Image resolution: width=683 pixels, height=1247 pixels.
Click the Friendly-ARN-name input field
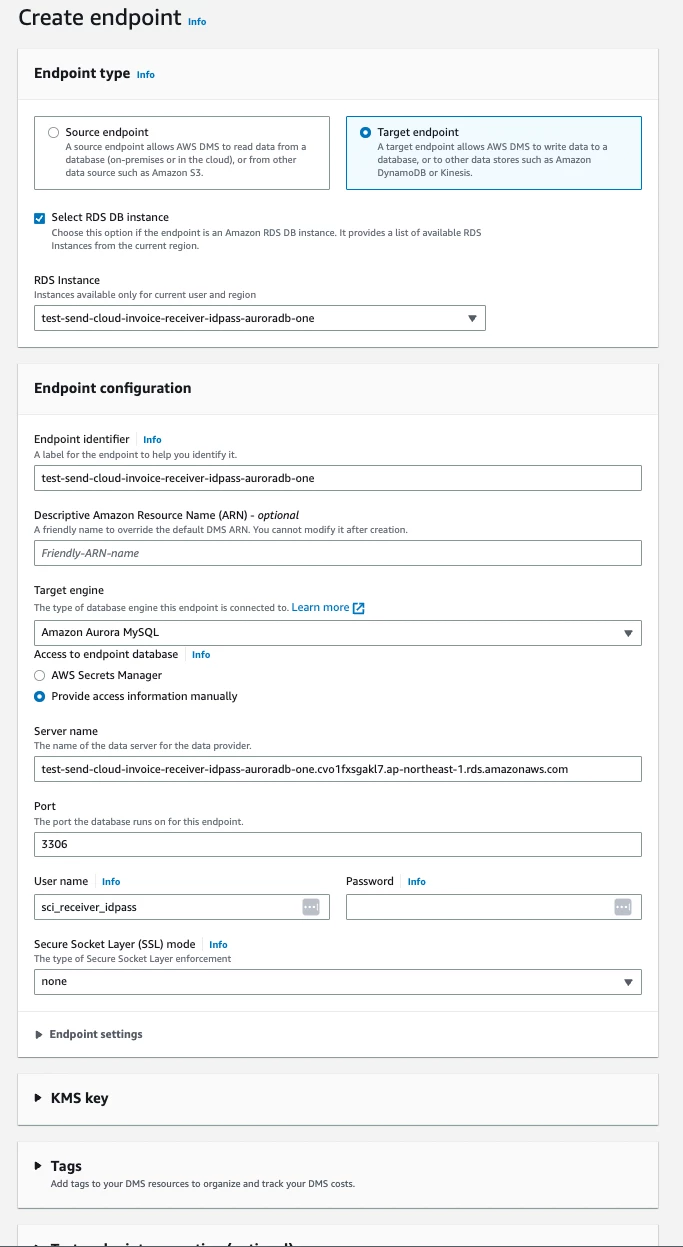338,553
